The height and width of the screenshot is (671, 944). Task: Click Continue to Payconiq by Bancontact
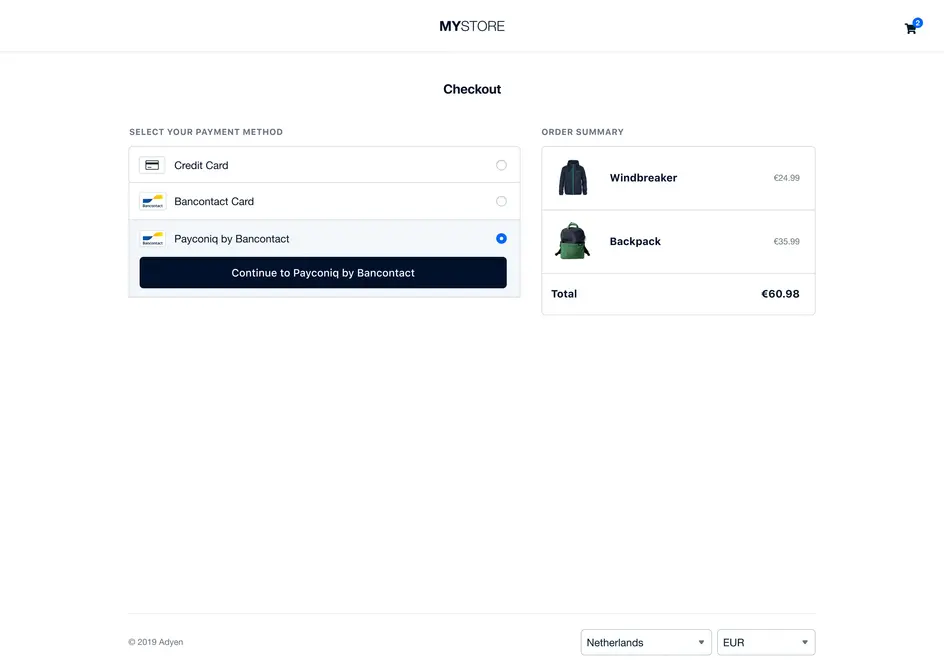[323, 272]
